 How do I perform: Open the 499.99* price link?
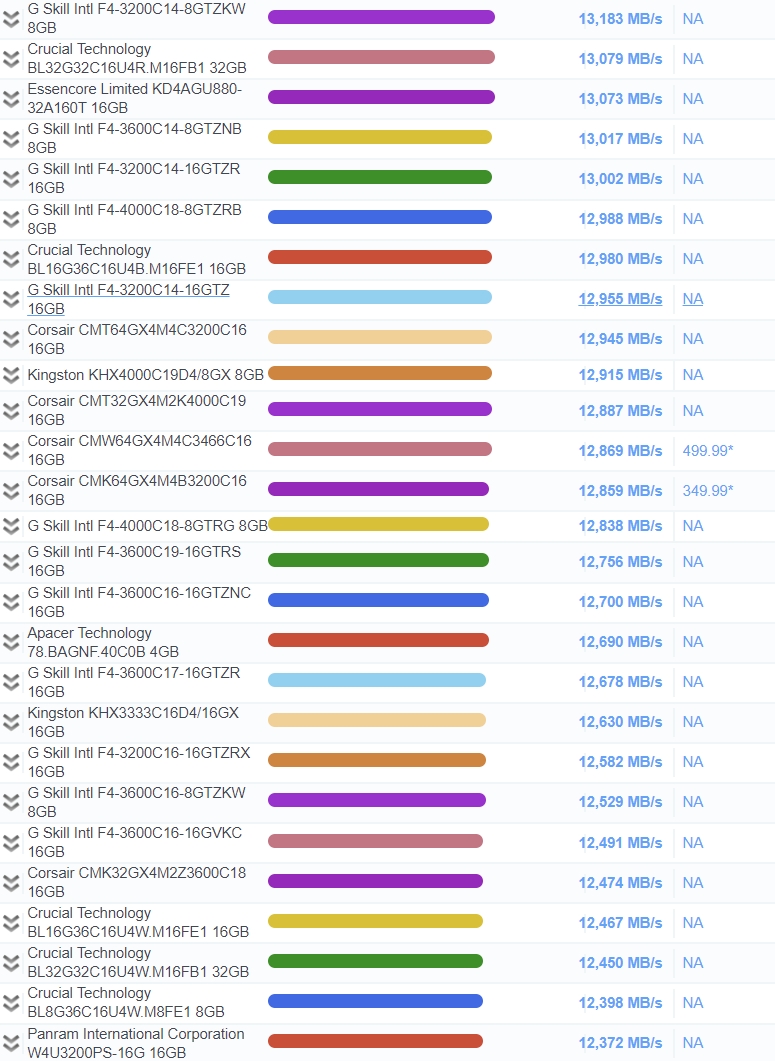[x=707, y=451]
